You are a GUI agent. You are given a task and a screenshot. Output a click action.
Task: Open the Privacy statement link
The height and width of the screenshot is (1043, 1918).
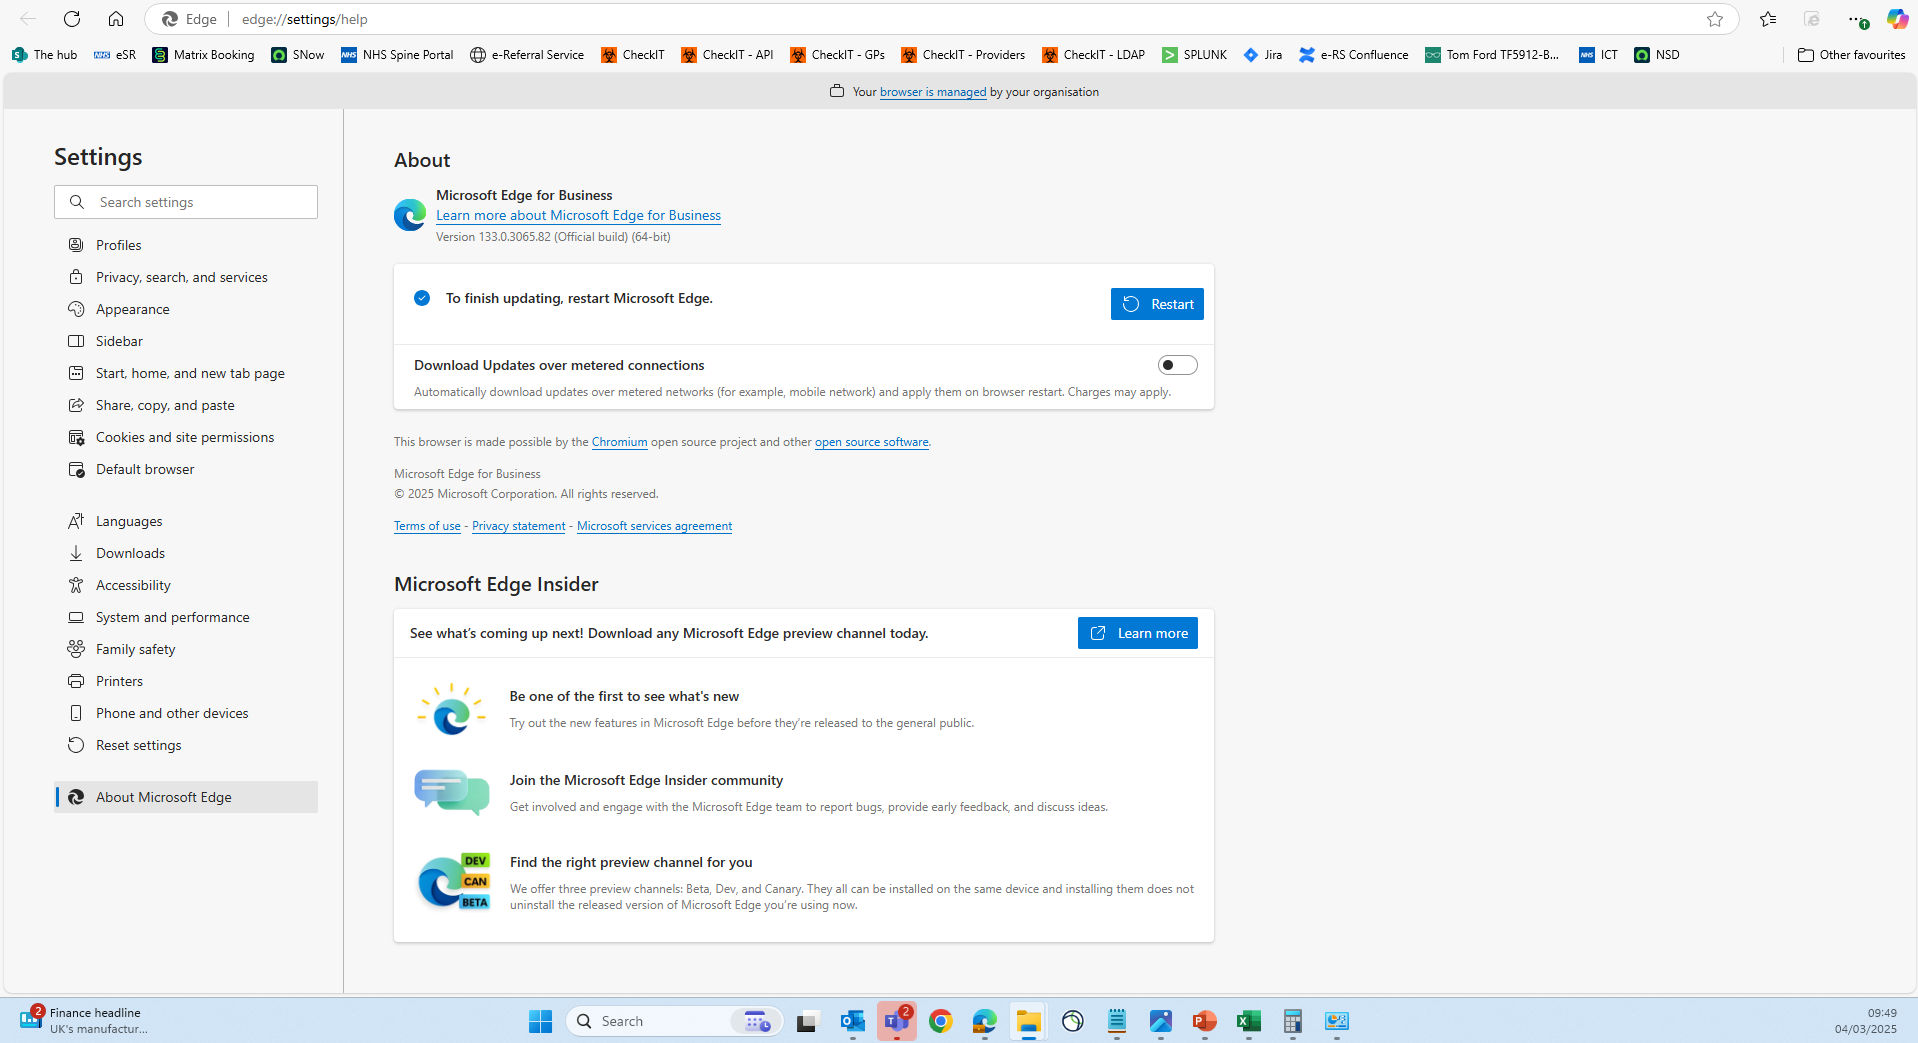point(518,526)
